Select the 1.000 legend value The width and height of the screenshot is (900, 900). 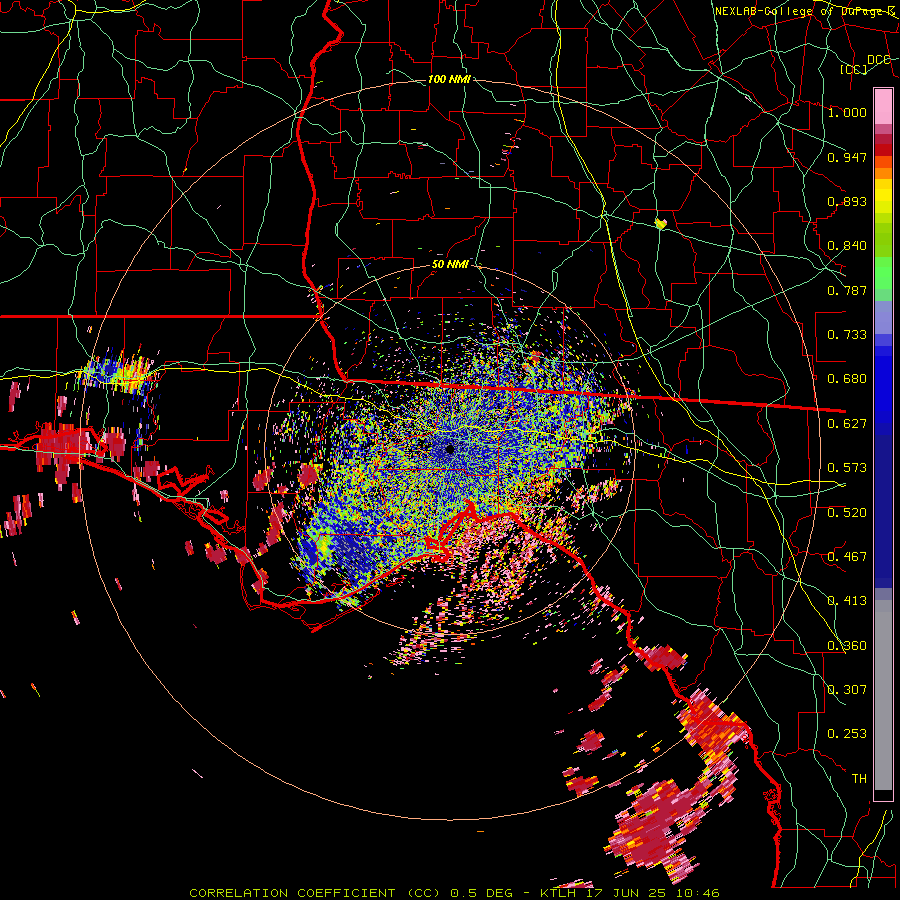847,112
